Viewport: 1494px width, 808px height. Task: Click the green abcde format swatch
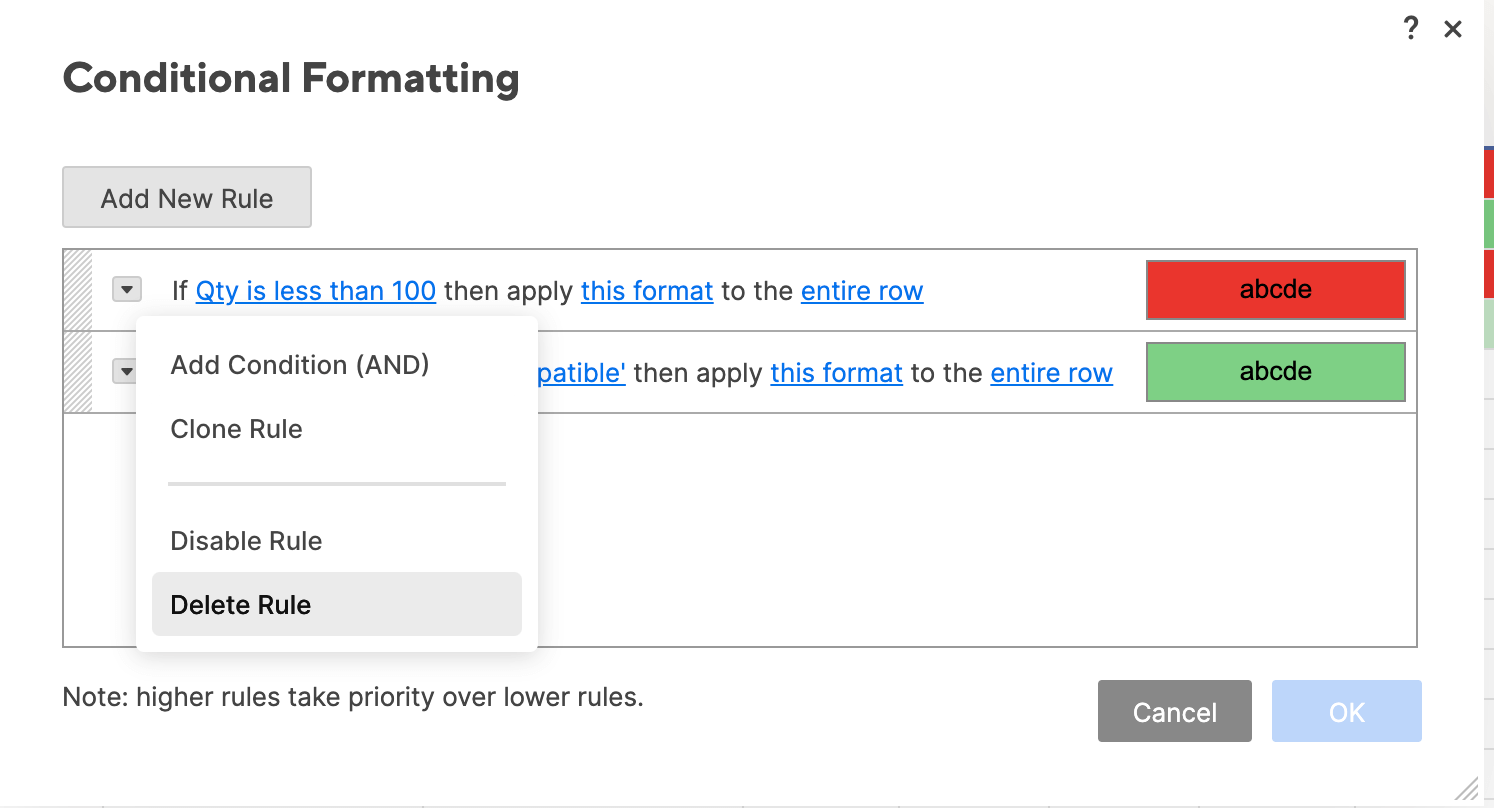tap(1275, 372)
